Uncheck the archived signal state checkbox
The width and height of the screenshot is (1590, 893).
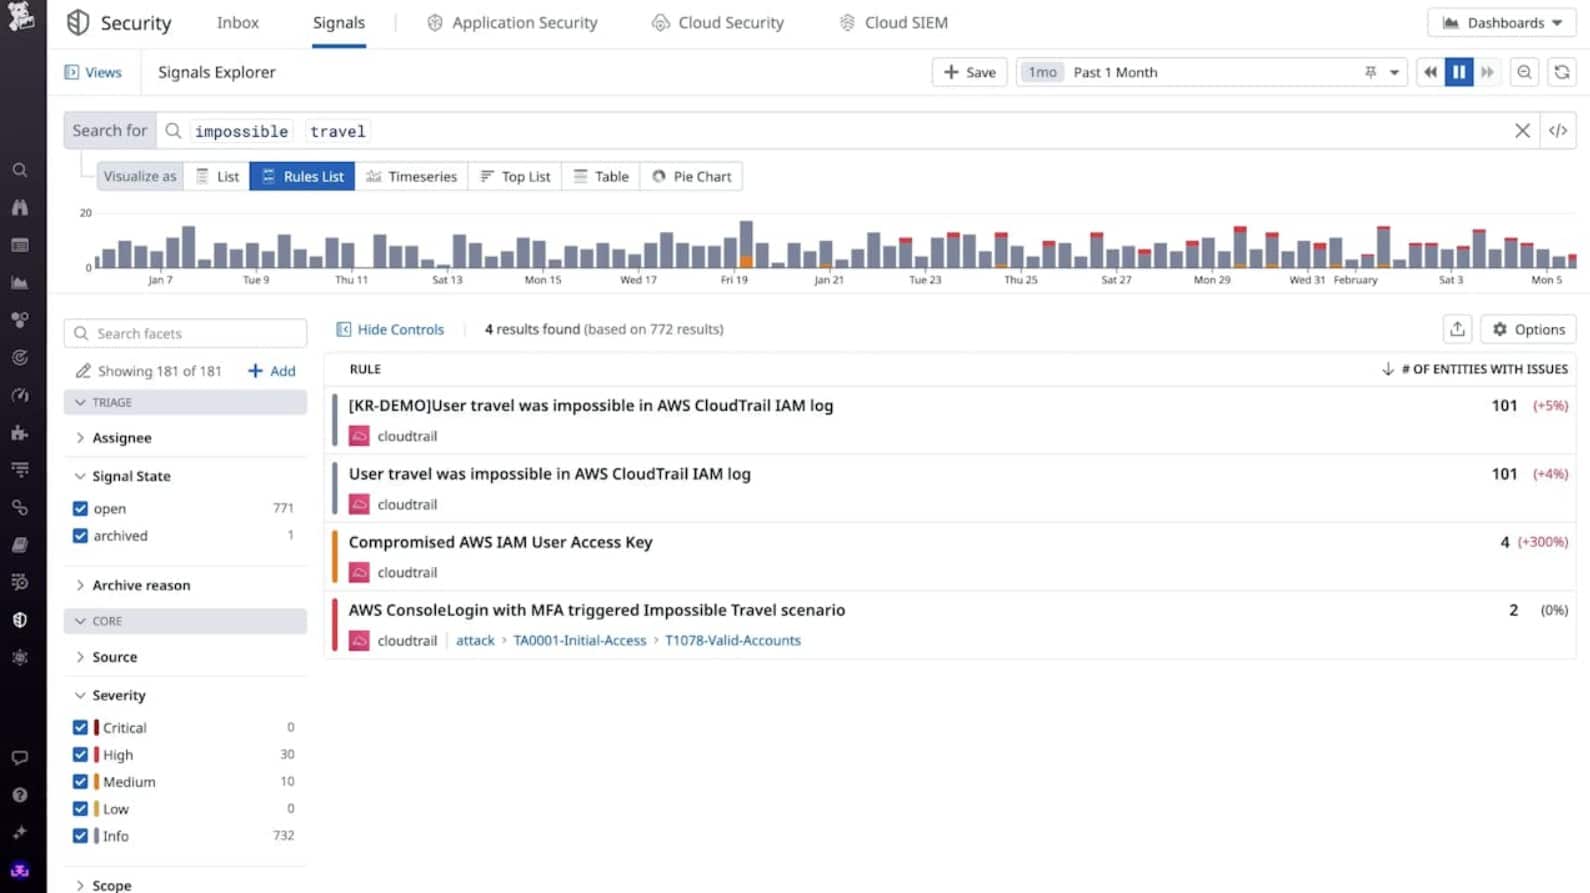[x=80, y=536]
